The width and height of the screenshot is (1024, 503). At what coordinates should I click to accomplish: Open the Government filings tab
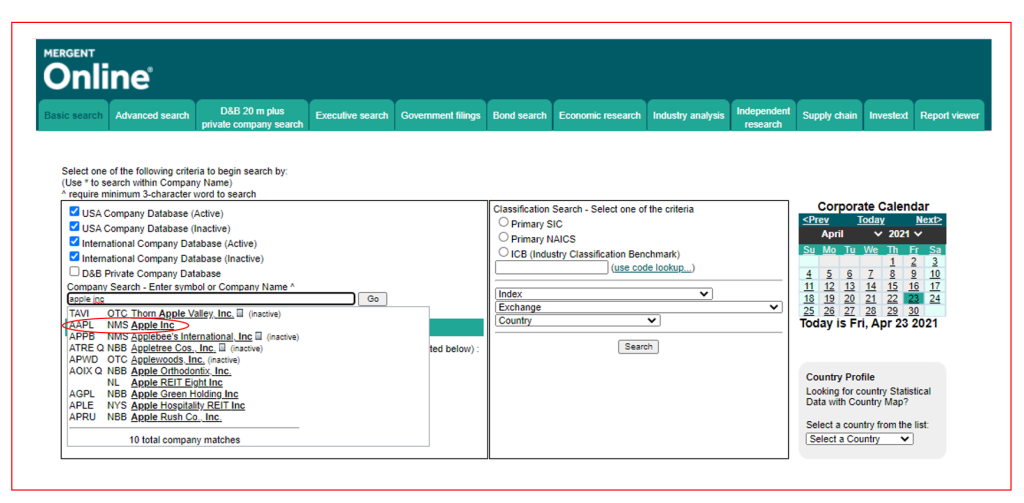pyautogui.click(x=441, y=116)
